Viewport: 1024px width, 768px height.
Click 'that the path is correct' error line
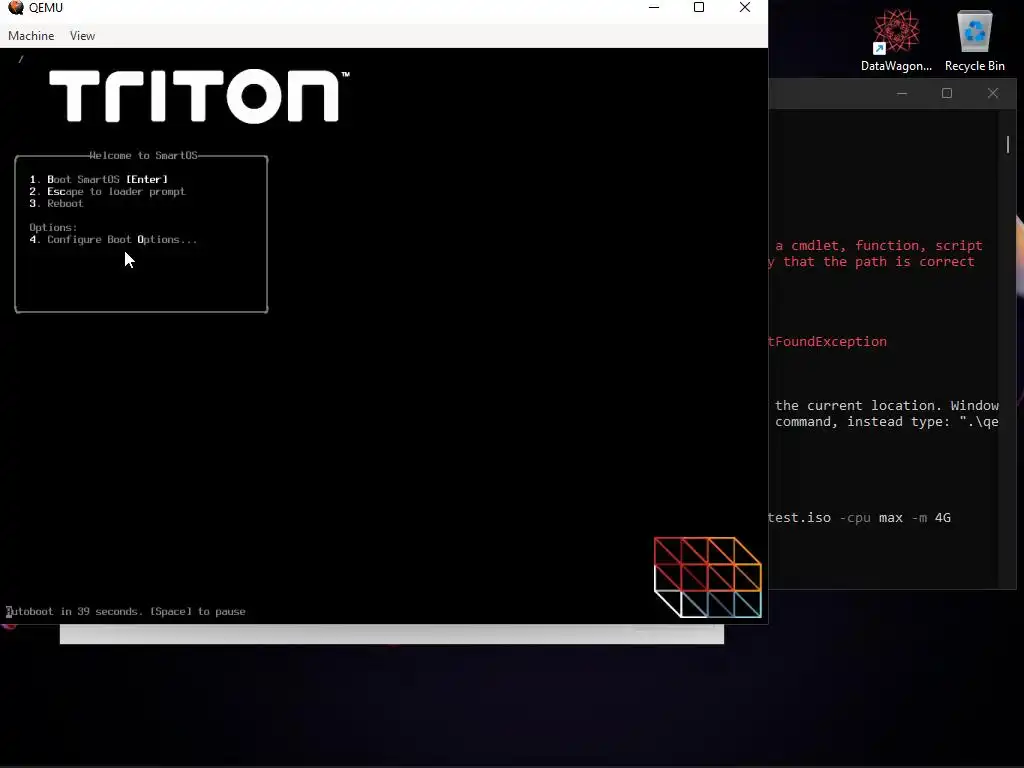pos(878,262)
